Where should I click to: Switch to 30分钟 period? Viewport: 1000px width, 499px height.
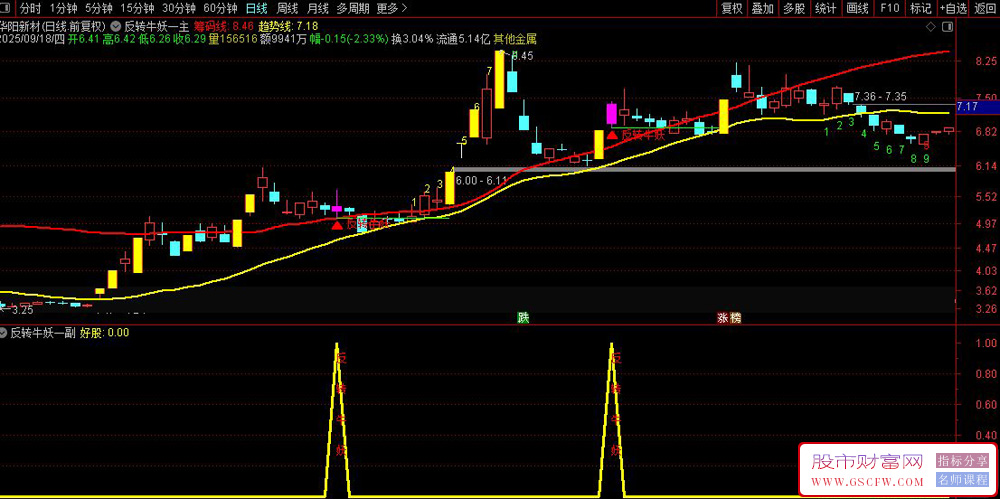[x=178, y=8]
